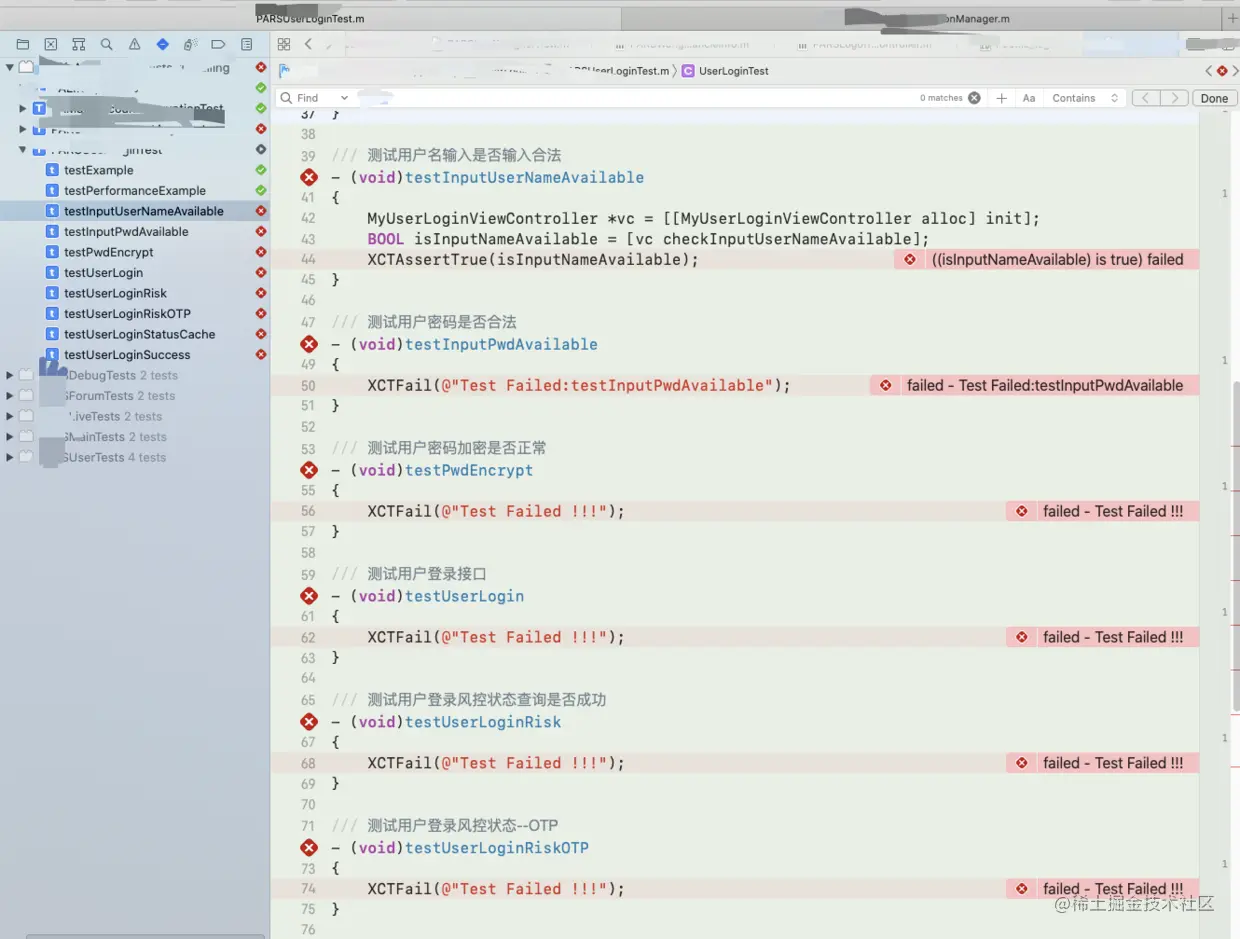
Task: Open the Contains match type dropdown
Action: 1085,98
